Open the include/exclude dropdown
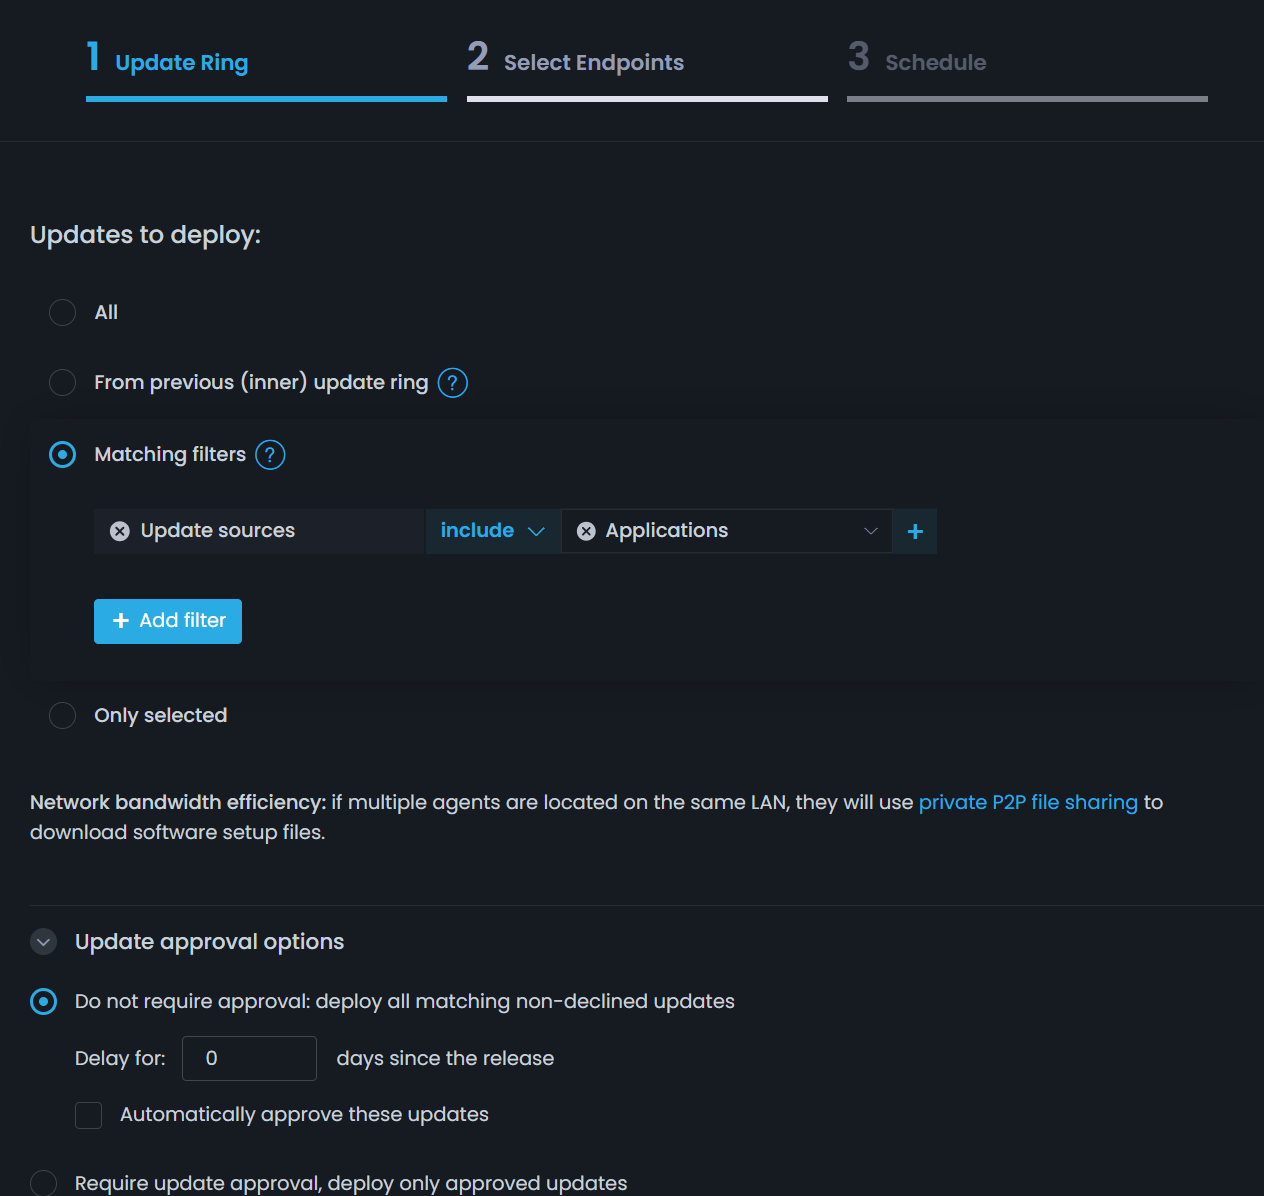Viewport: 1264px width, 1196px height. 493,531
